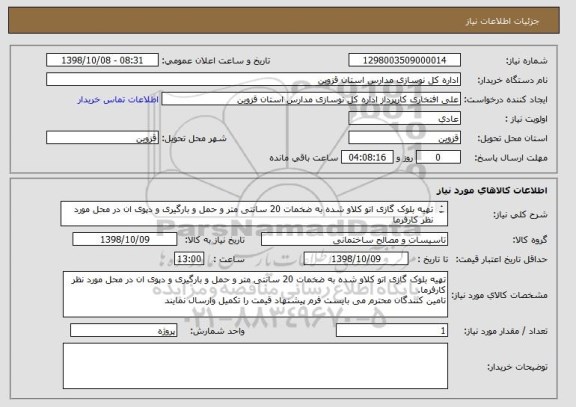Click the label واحد شمارش
The width and height of the screenshot is (576, 407).
(x=217, y=331)
